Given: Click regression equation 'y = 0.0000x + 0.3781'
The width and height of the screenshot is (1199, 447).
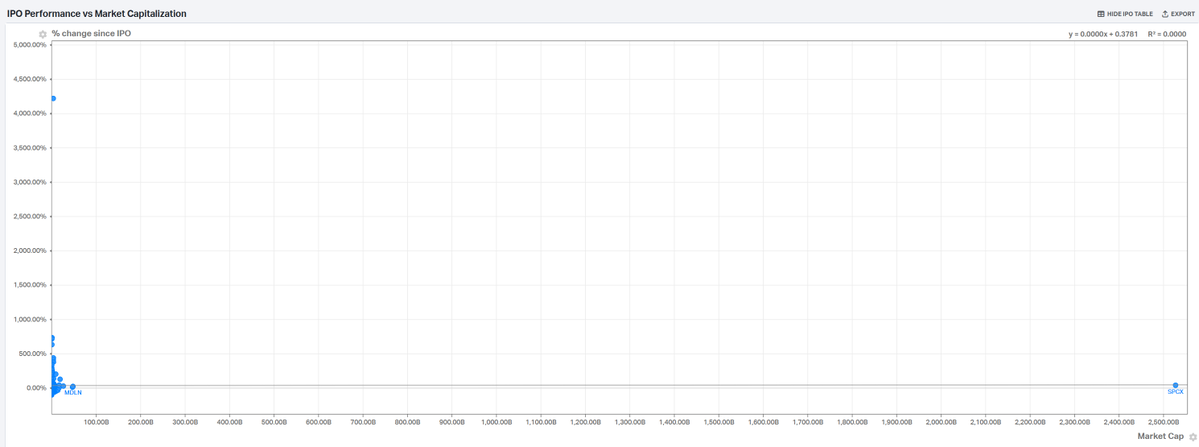Looking at the screenshot, I should point(1104,34).
